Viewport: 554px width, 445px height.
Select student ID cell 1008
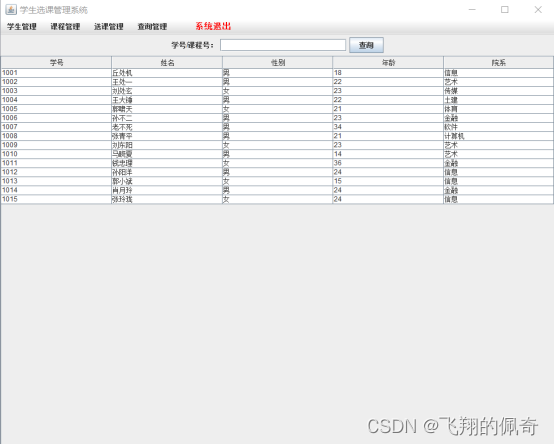(x=56, y=136)
